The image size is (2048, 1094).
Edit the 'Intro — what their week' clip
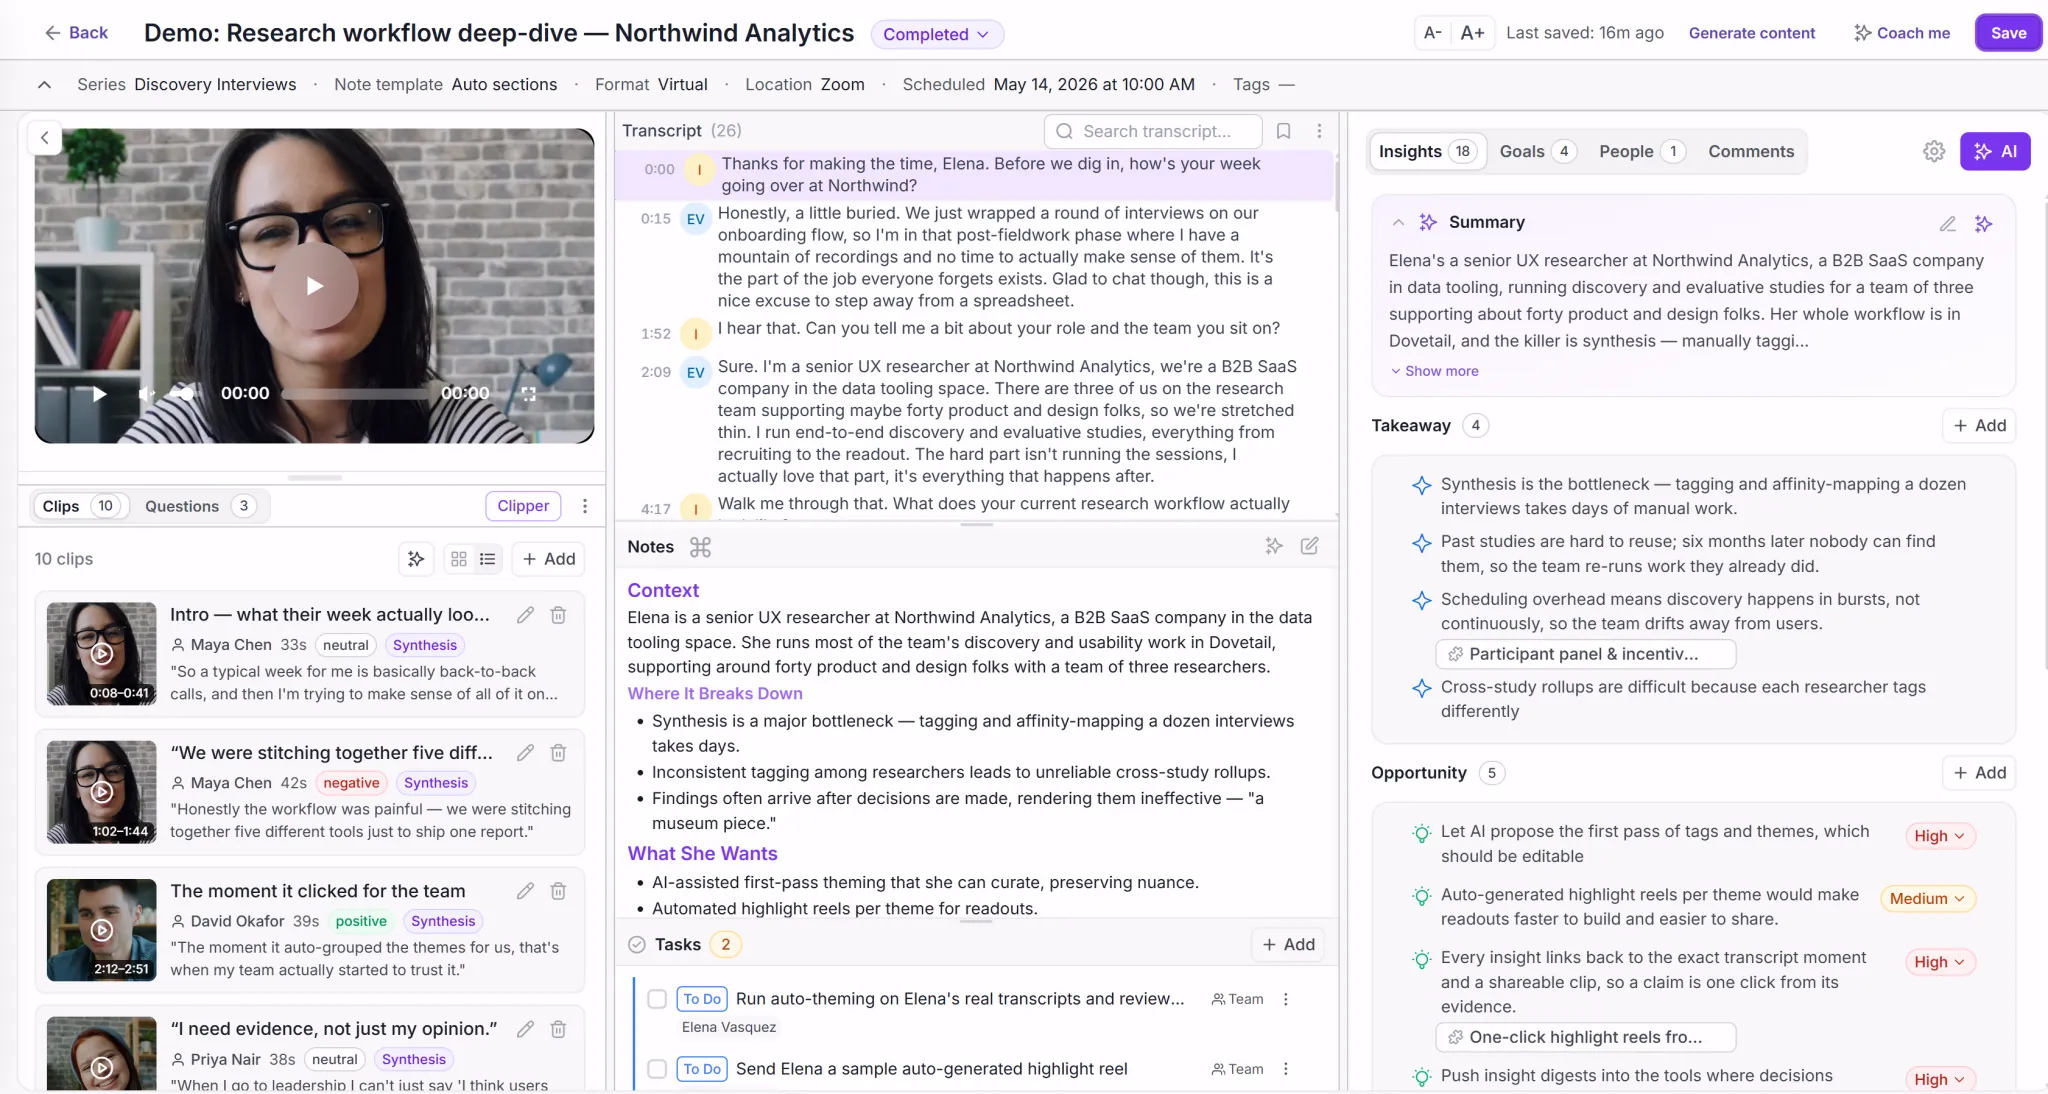pos(525,615)
